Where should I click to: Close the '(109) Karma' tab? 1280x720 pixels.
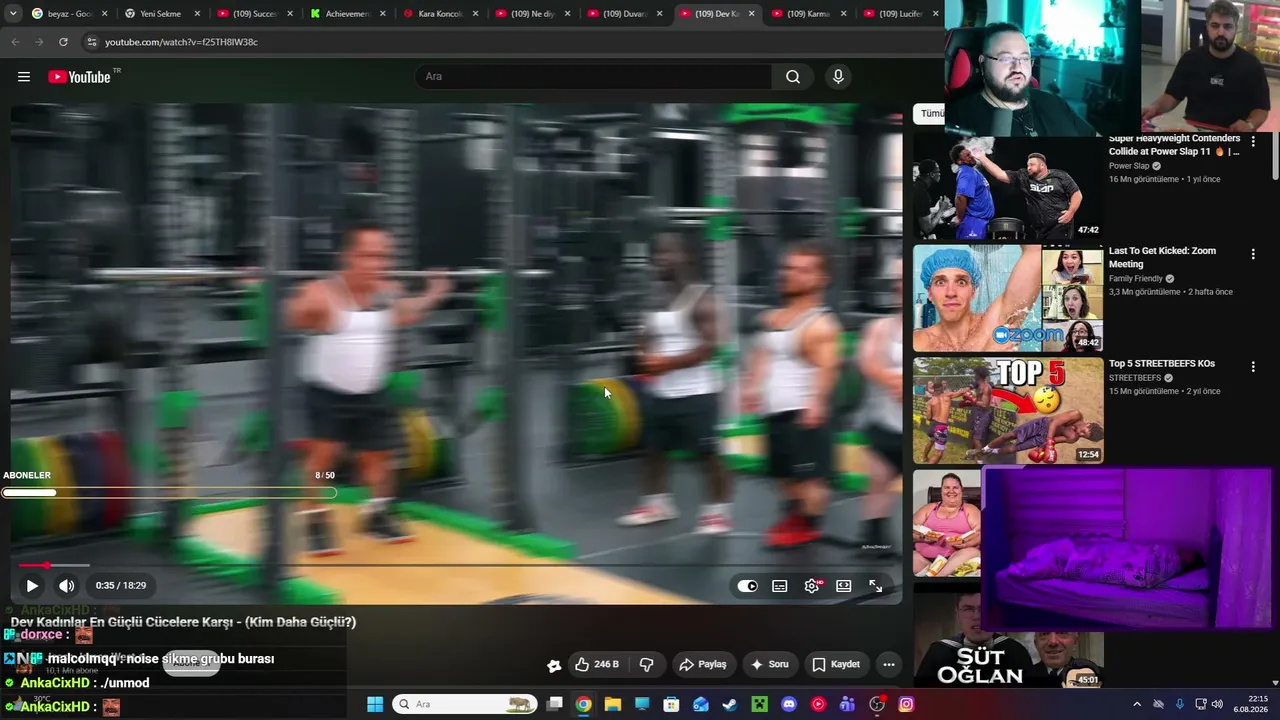pos(843,14)
